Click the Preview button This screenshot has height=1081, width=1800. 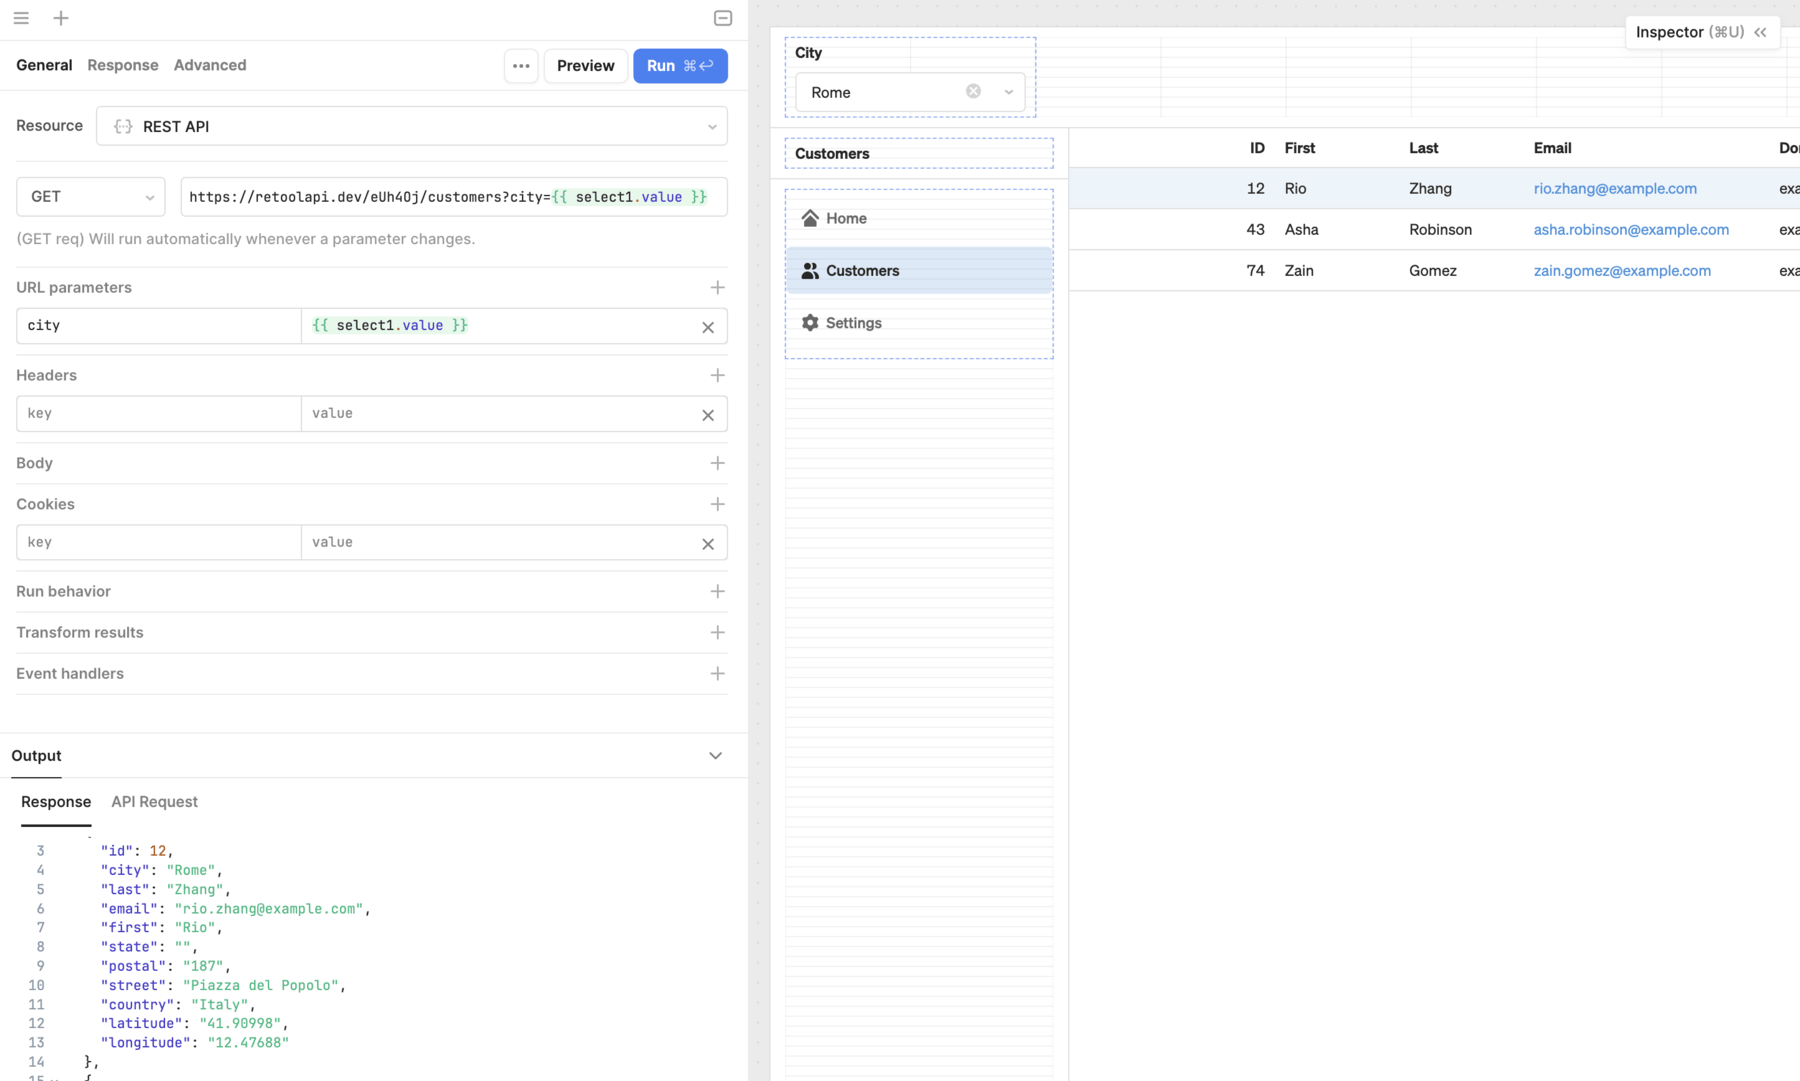click(x=586, y=66)
